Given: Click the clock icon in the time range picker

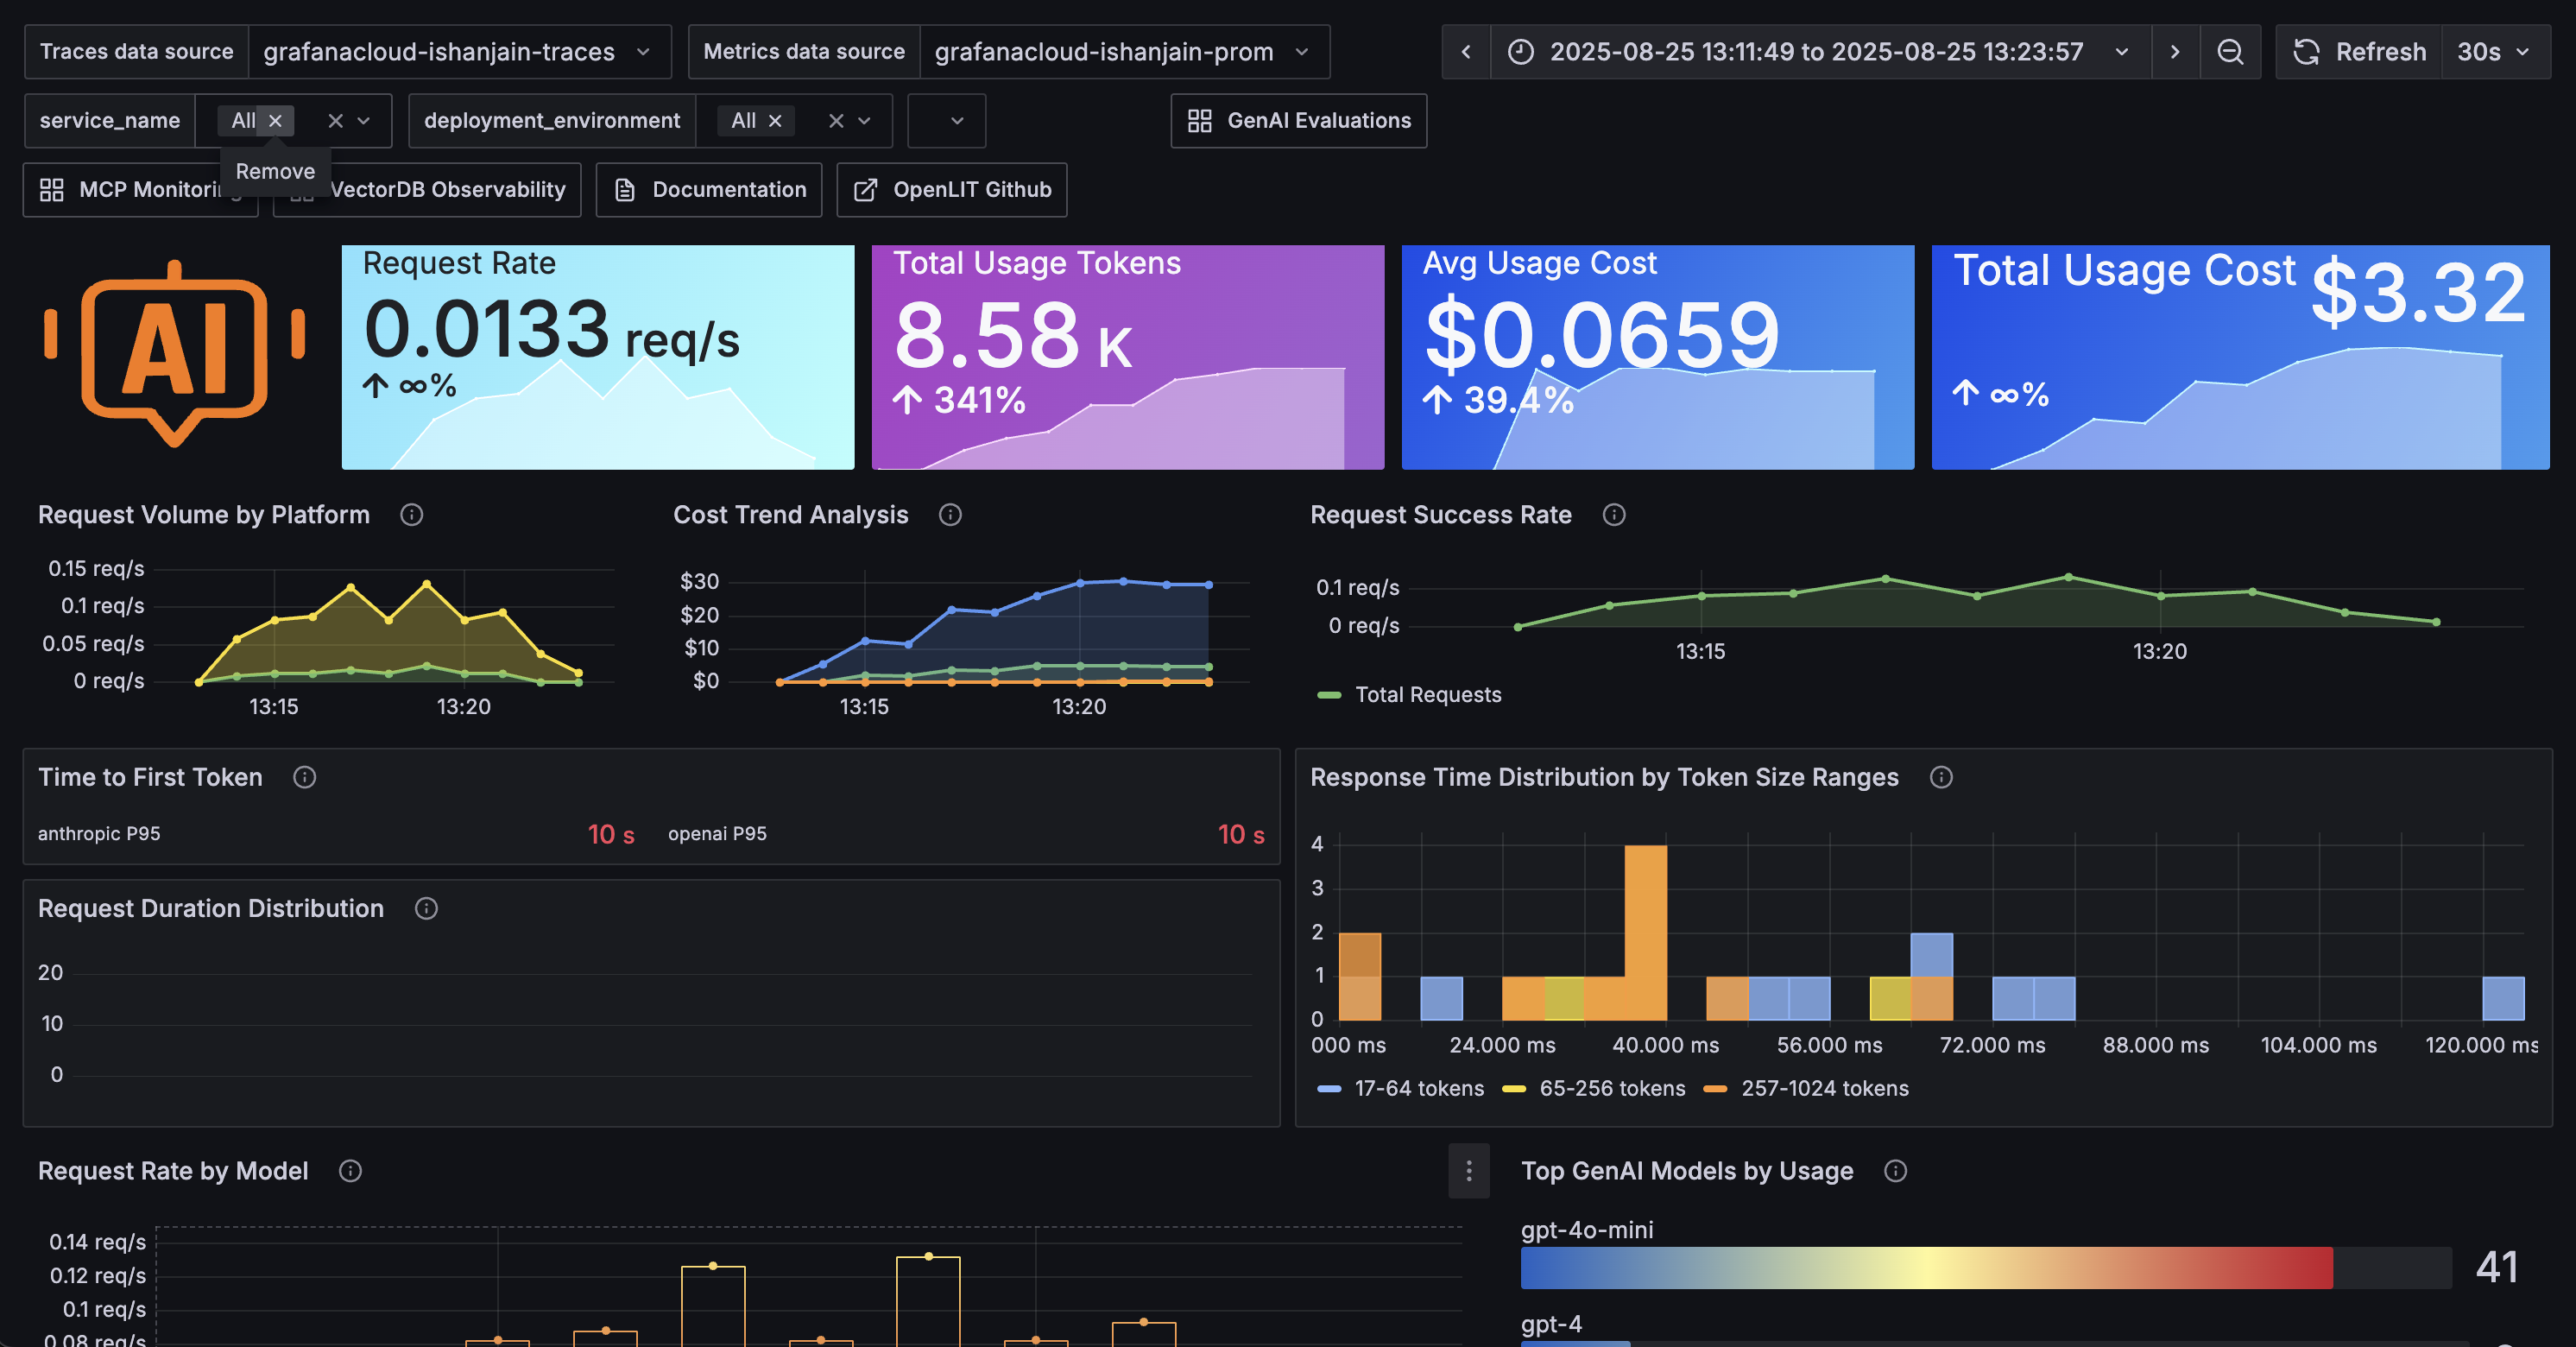Looking at the screenshot, I should [1520, 51].
